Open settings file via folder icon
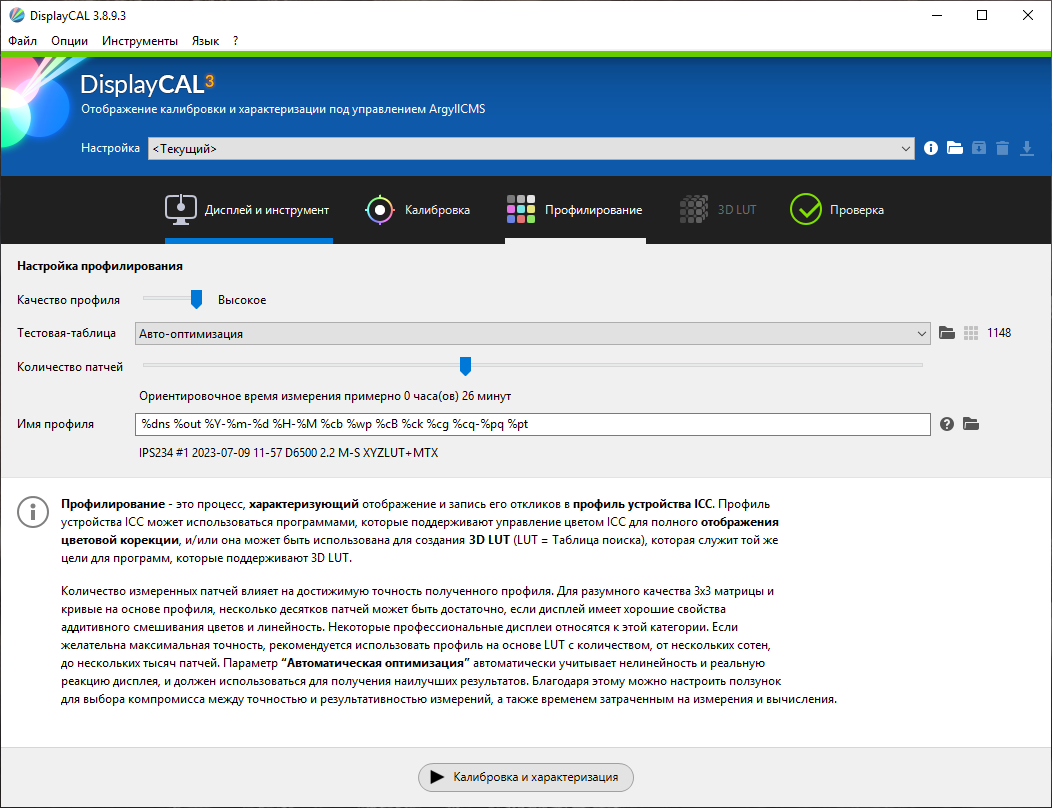 pyautogui.click(x=955, y=148)
